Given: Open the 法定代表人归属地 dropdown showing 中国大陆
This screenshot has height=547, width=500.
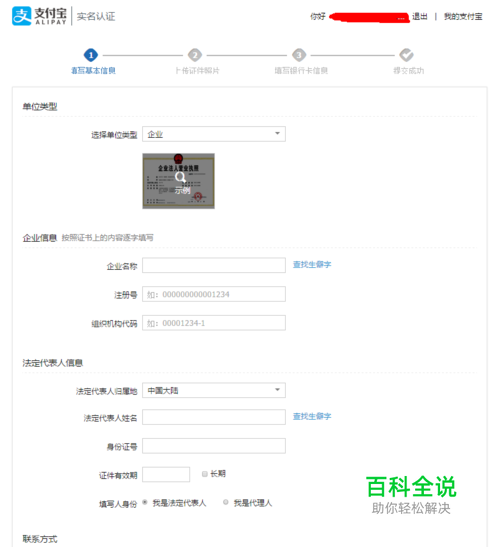Looking at the screenshot, I should click(214, 390).
